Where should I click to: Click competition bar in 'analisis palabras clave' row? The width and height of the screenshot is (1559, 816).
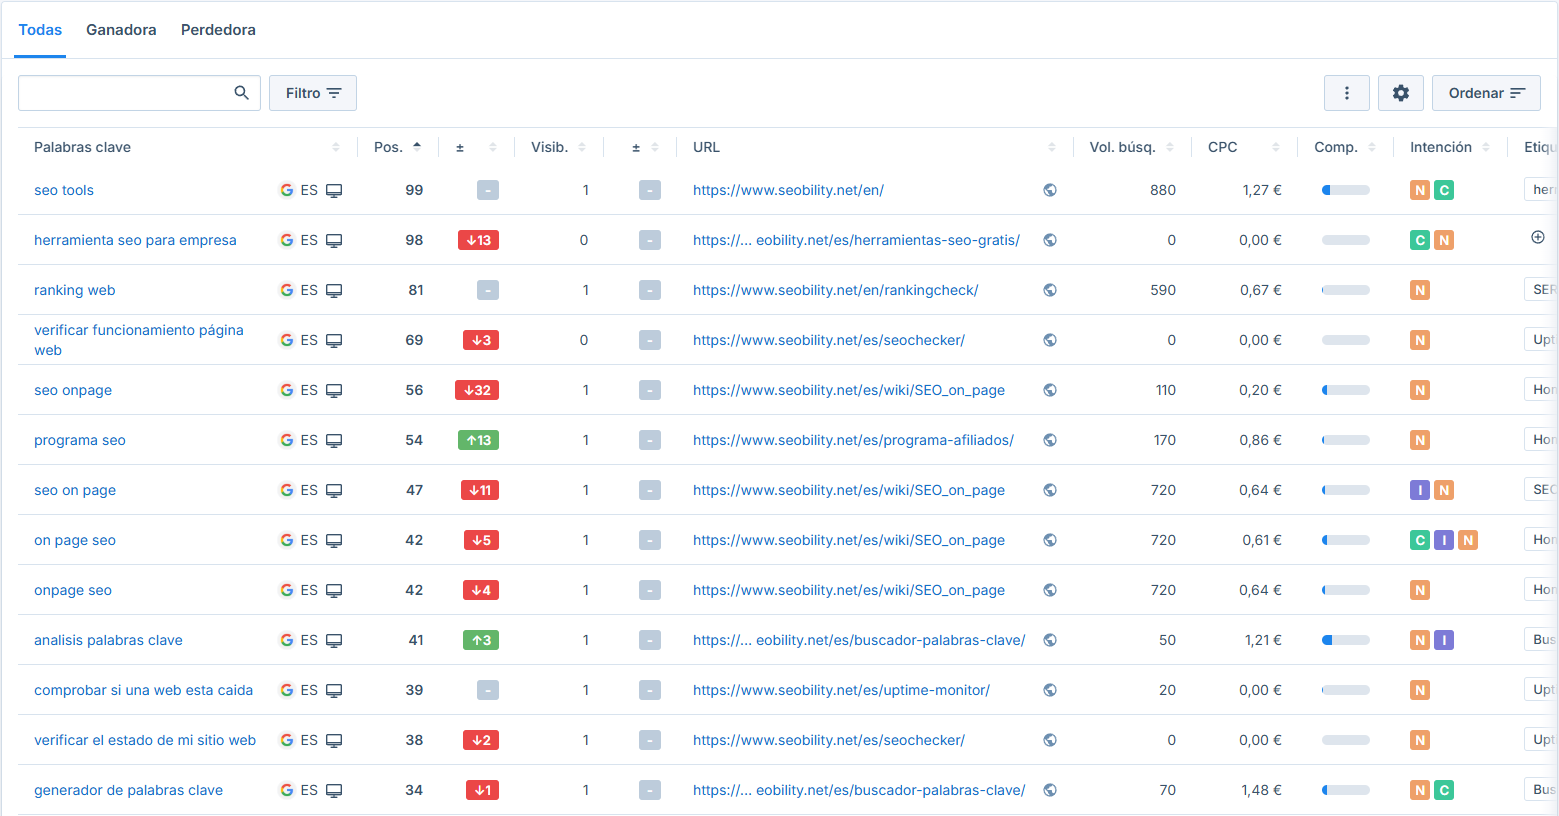tap(1346, 640)
